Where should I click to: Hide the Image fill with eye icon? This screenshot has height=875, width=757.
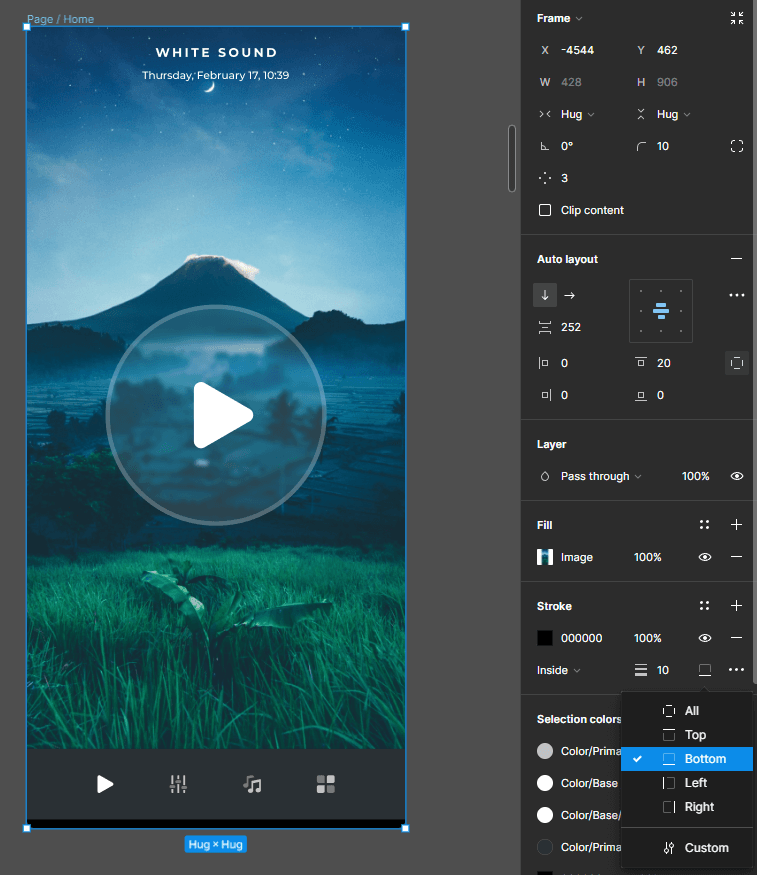(705, 557)
